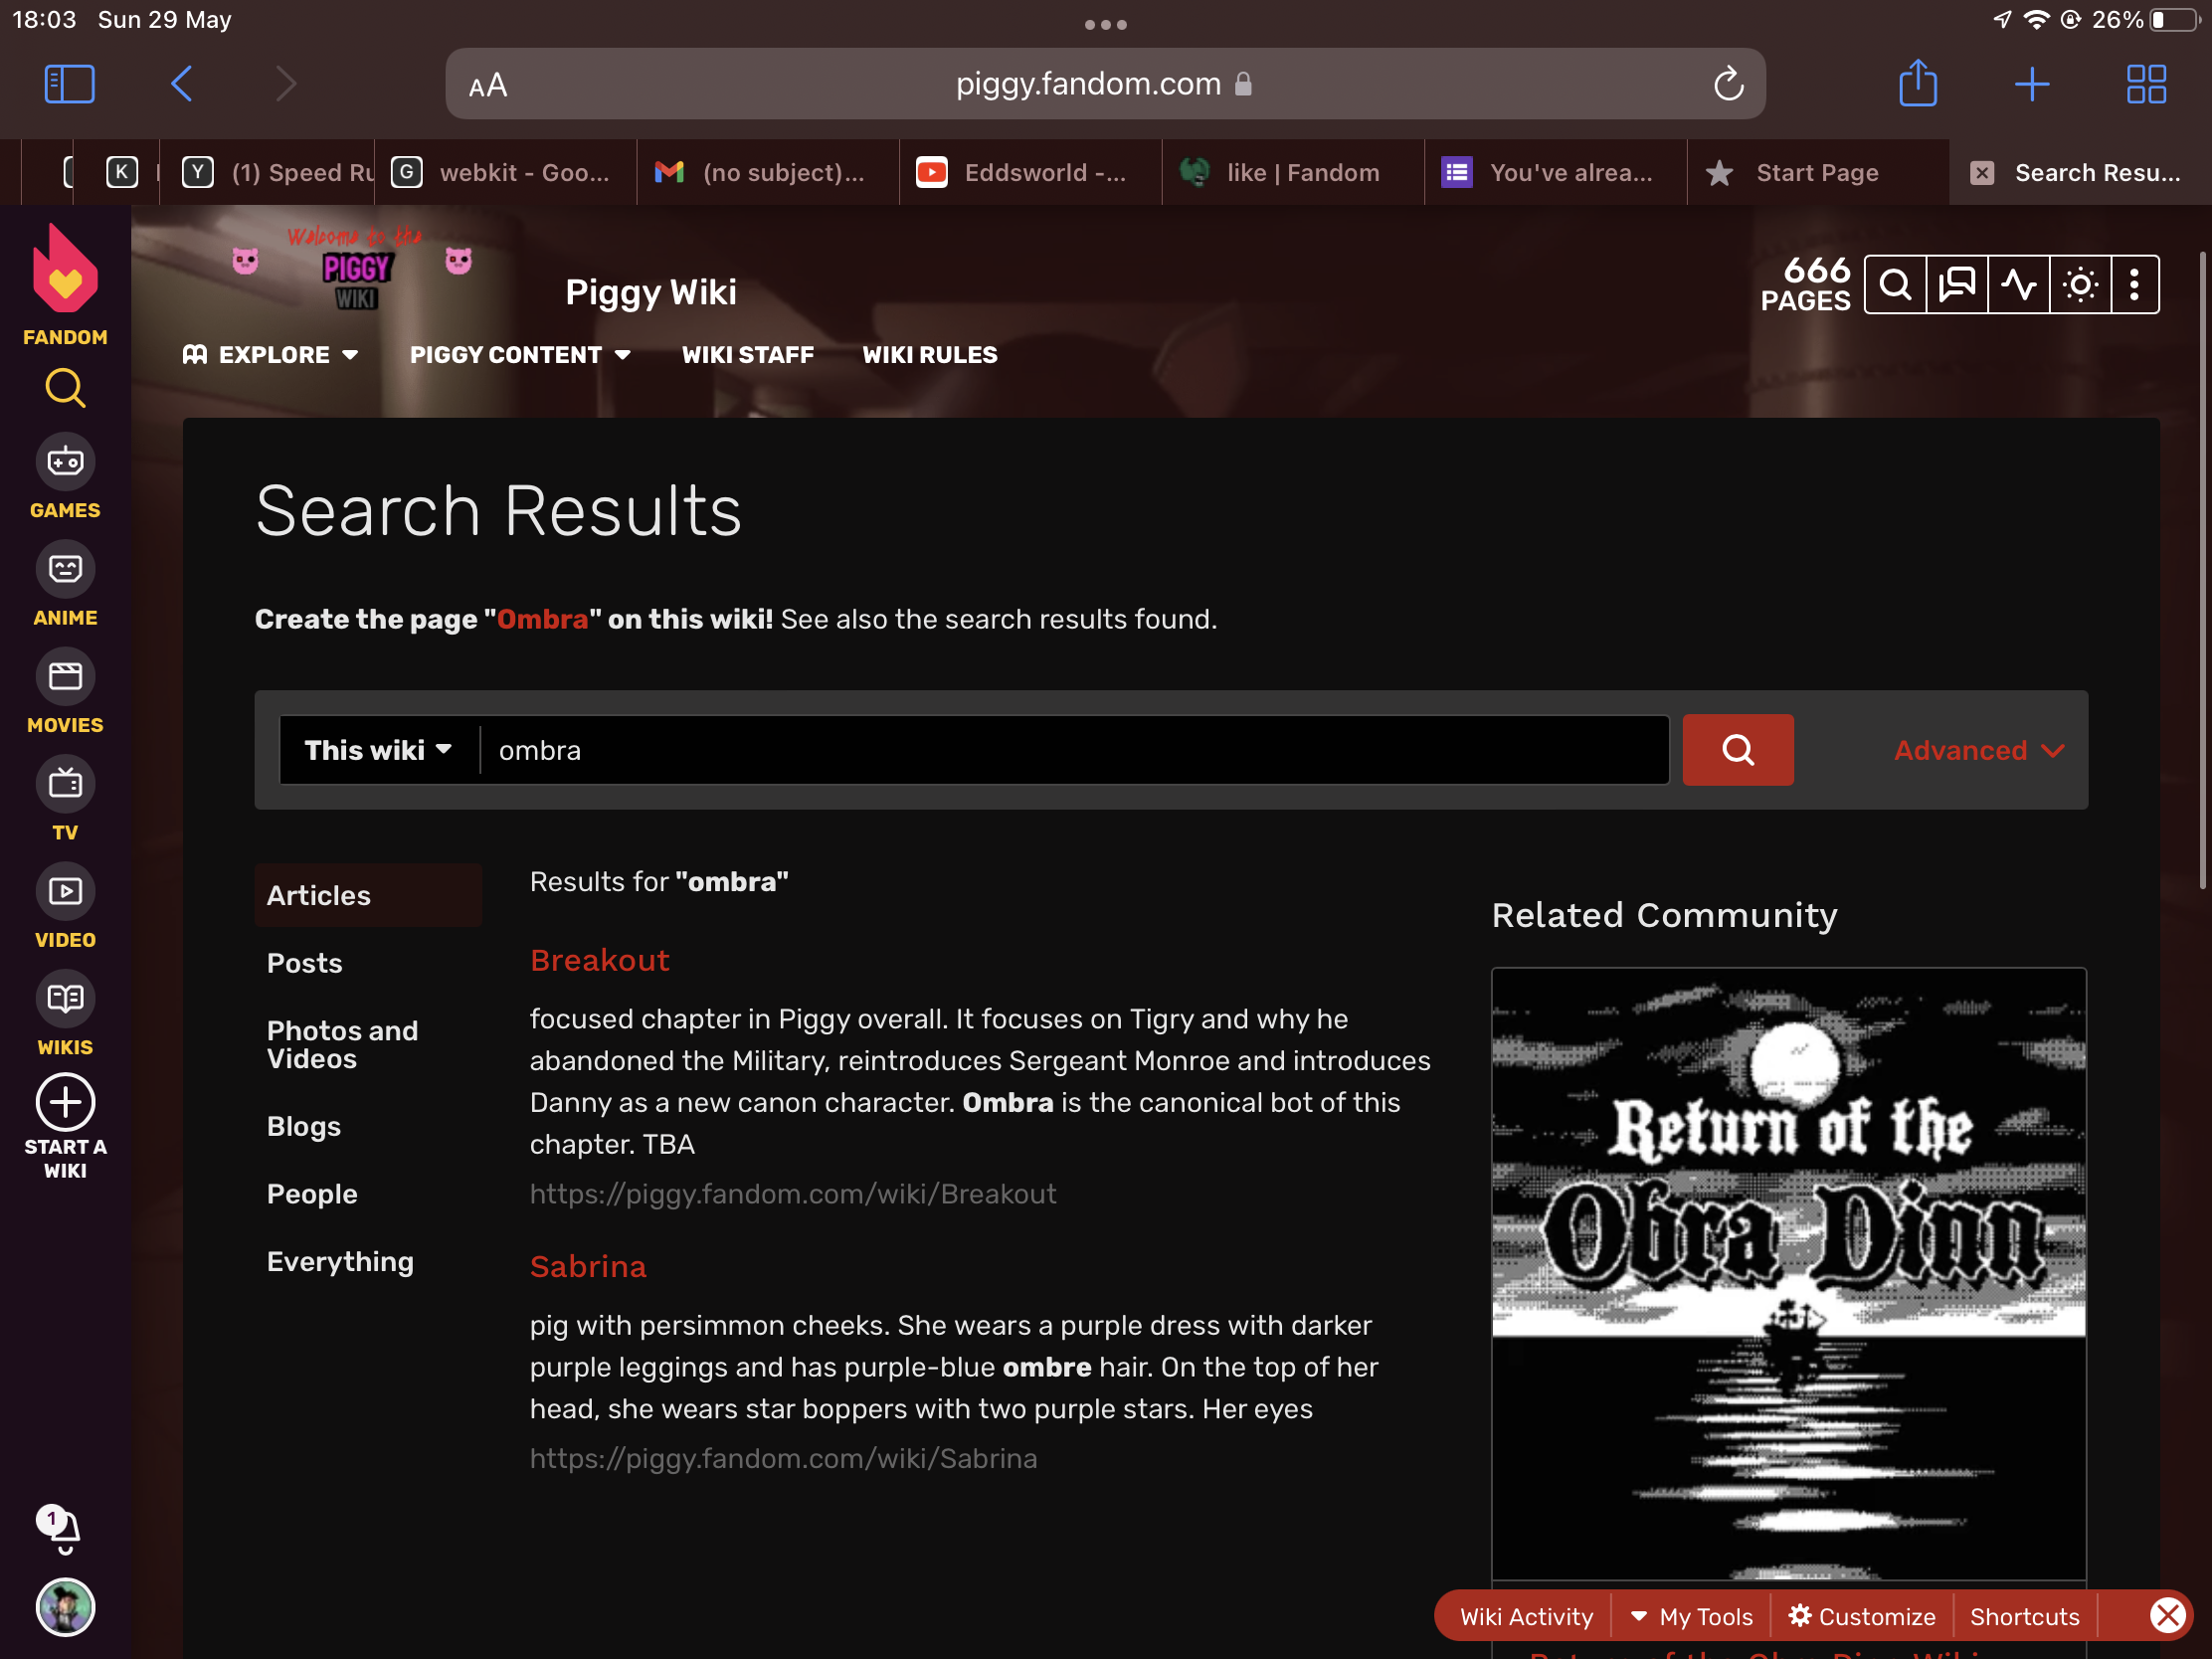Switch to the like | Fandom tab
The width and height of the screenshot is (2212, 1659).
(1292, 172)
